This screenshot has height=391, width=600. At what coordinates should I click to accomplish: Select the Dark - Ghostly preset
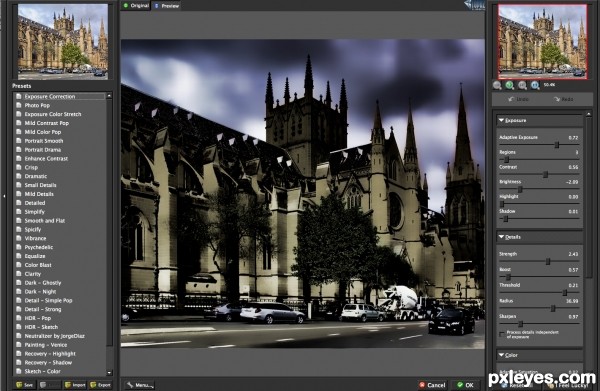tap(43, 283)
